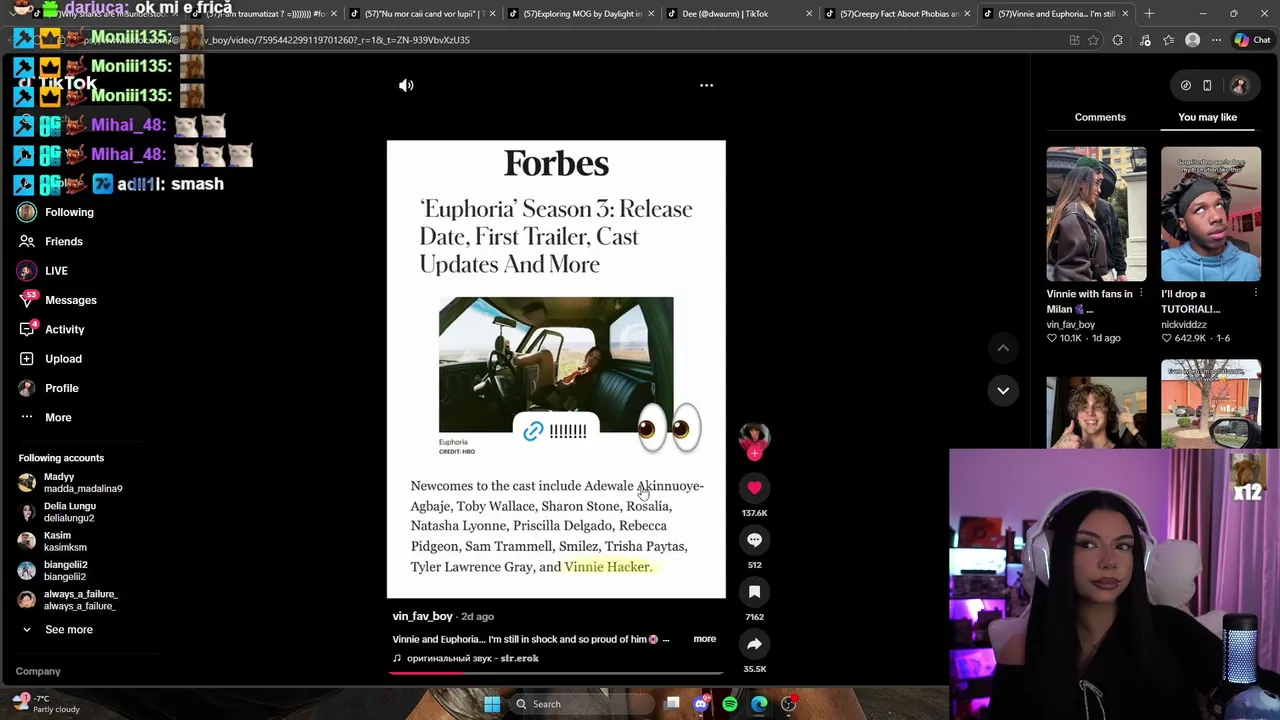Open Madyy madda_madalina9 account
Image resolution: width=1280 pixels, height=720 pixels.
pyautogui.click(x=70, y=483)
